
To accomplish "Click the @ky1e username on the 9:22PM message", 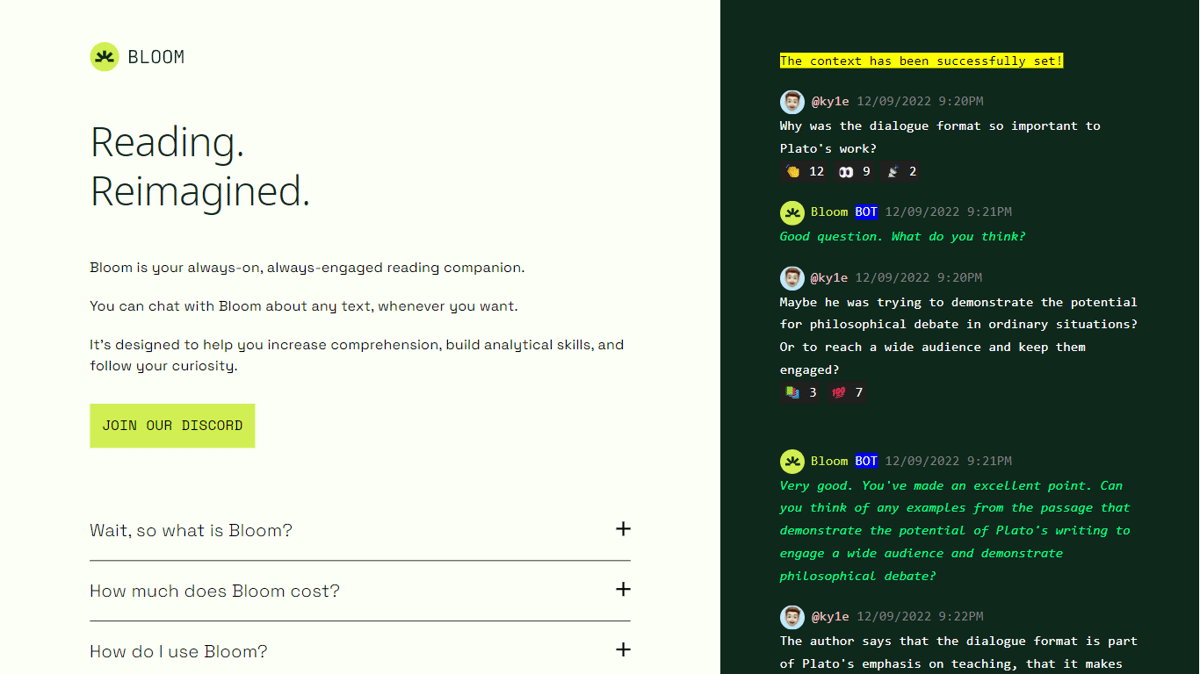I will click(830, 617).
